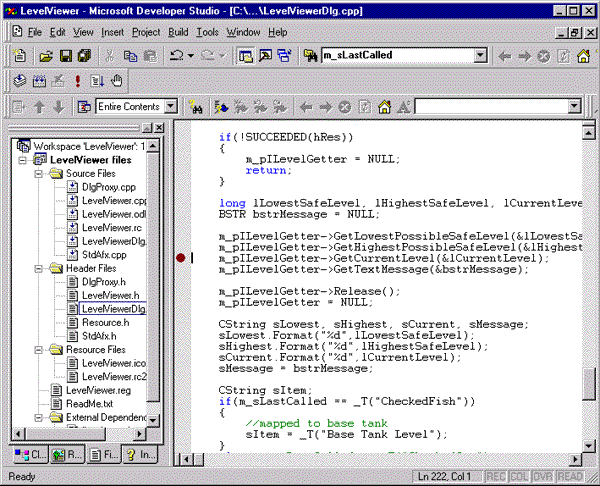Viewport: 600px width, 486px height.
Task: Click the Find in Files binoculars icon
Action: click(311, 56)
